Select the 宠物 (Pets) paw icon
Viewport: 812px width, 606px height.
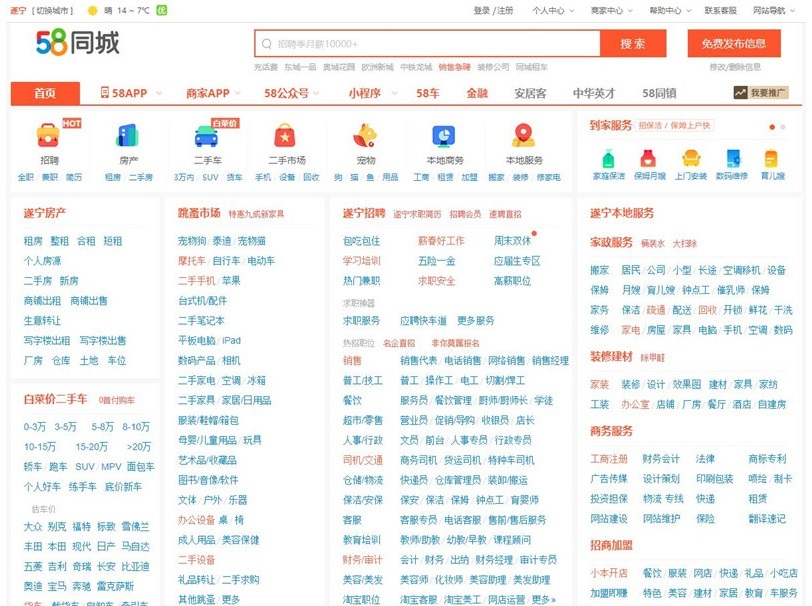[x=364, y=136]
